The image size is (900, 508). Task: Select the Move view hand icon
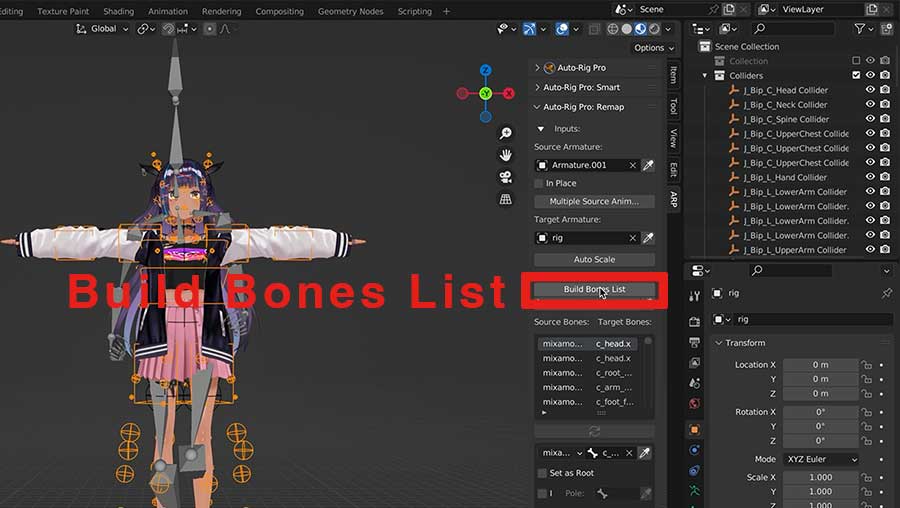click(506, 155)
